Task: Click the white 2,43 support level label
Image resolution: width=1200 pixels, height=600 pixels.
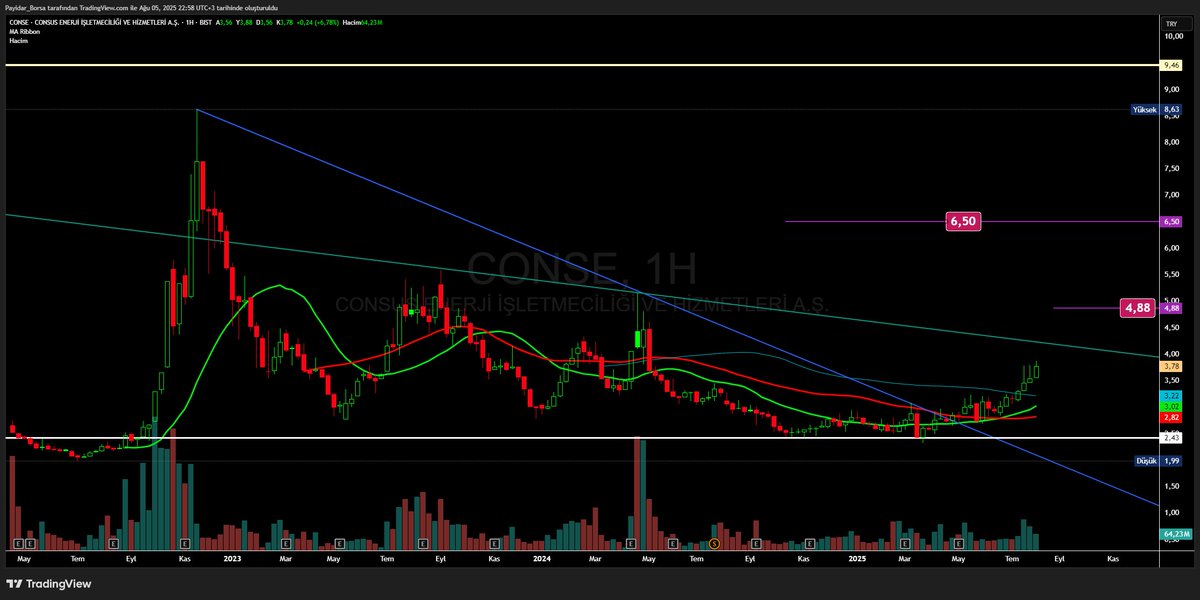Action: click(1172, 438)
